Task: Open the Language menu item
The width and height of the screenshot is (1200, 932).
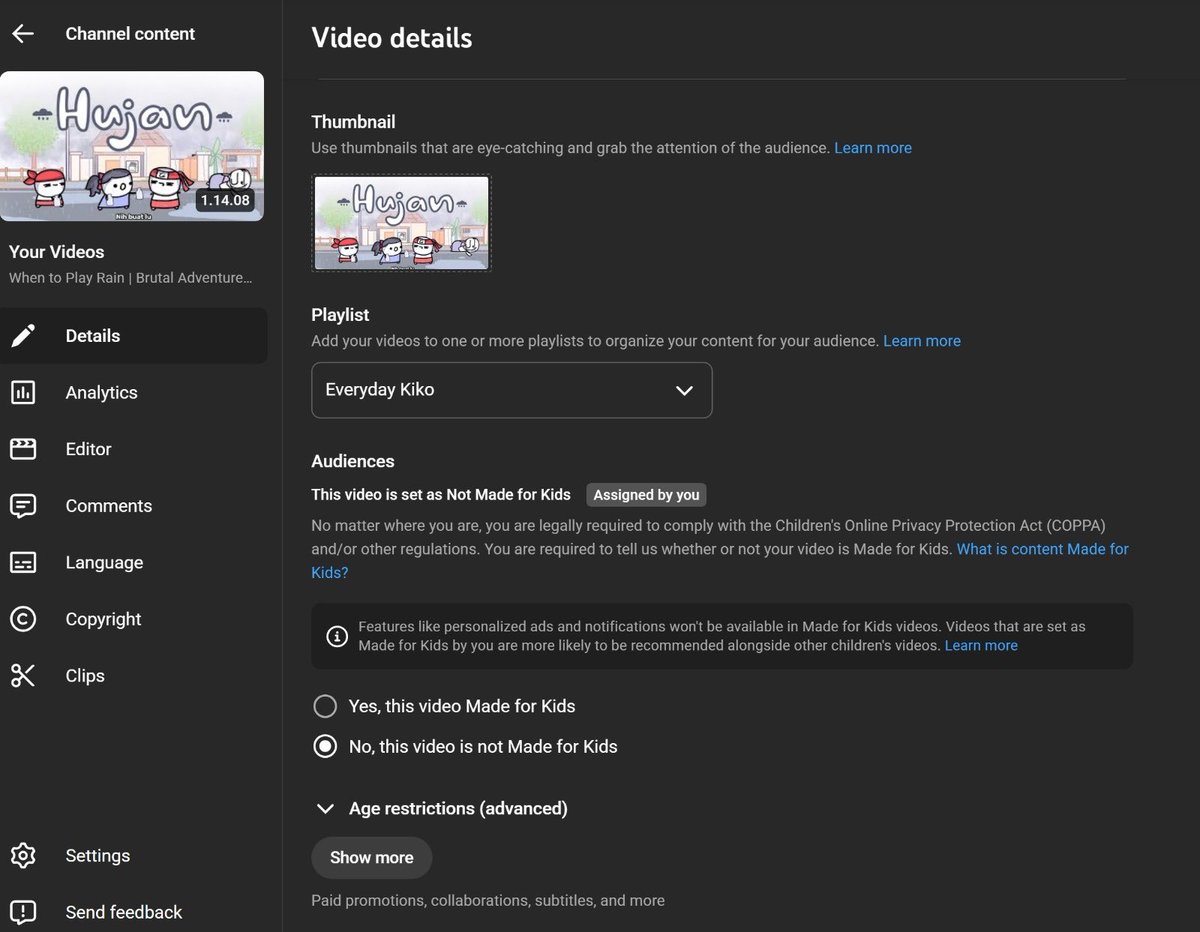Action: pos(134,562)
